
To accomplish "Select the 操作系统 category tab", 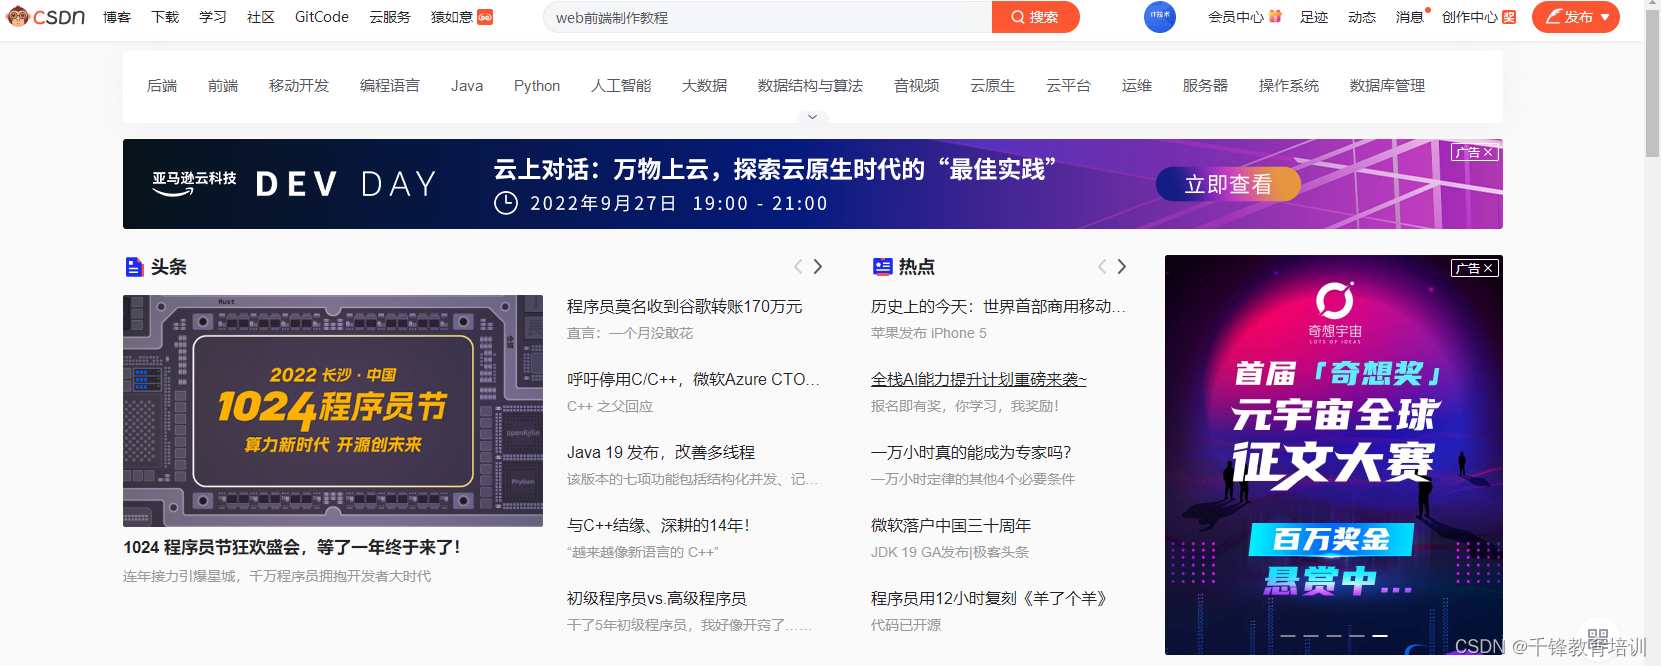I will 1289,86.
